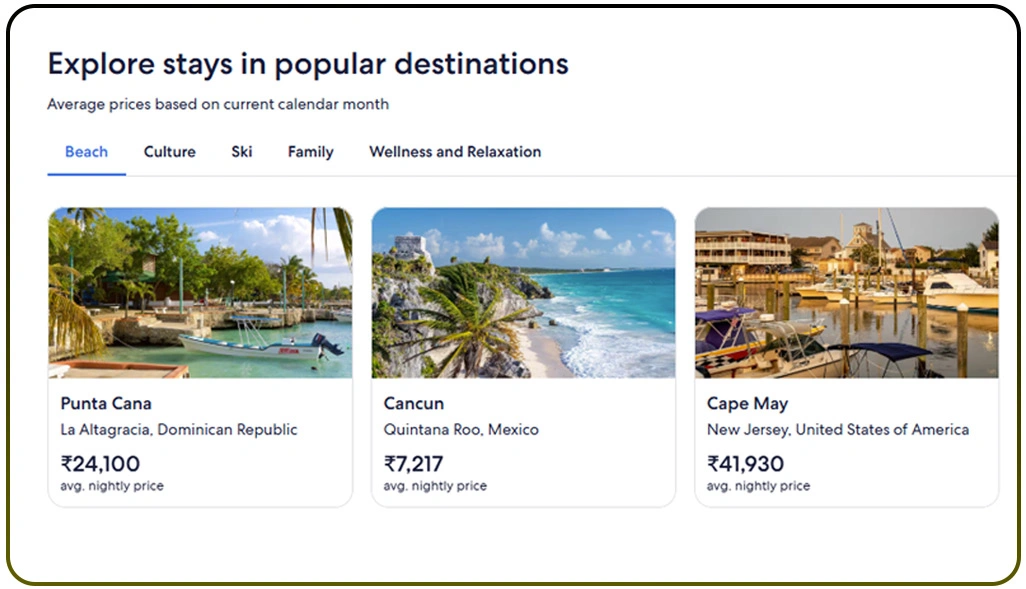Image resolution: width=1026 pixels, height=589 pixels.
Task: Click the Average prices subtitle text
Action: pos(218,104)
